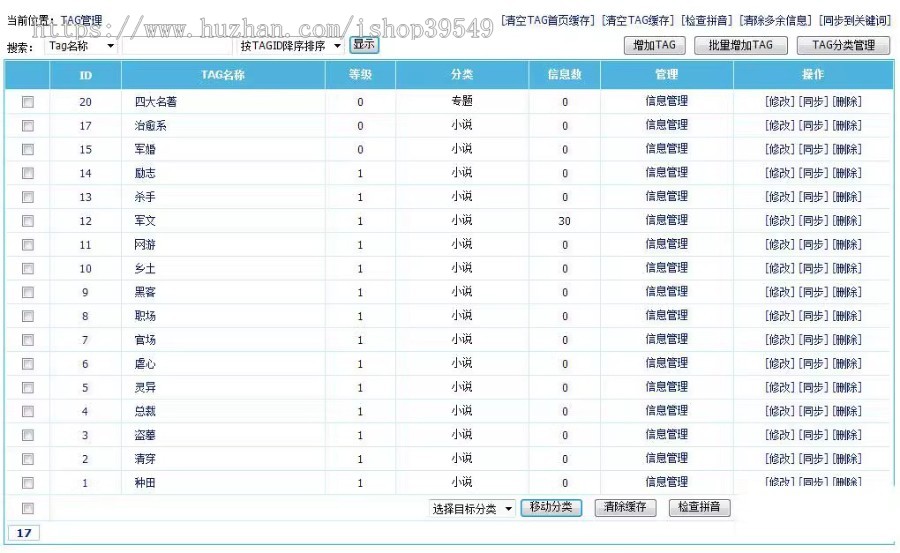Click the 清空TAG缓存 link
Image resolution: width=900 pixels, height=553 pixels.
tap(638, 21)
